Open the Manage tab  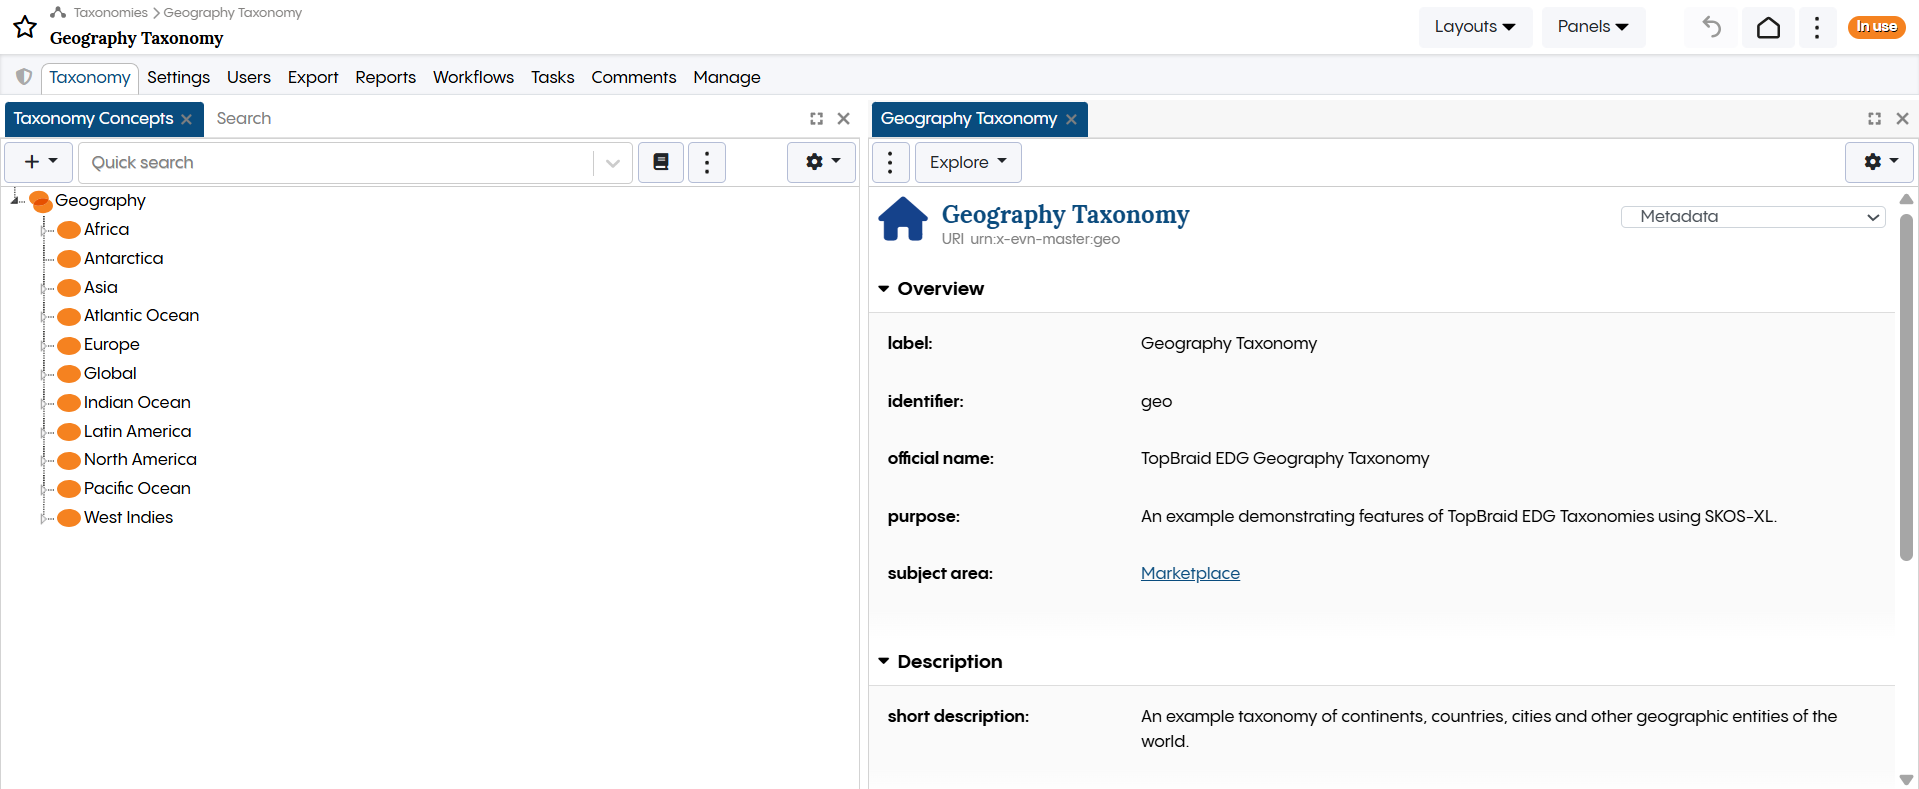(727, 77)
